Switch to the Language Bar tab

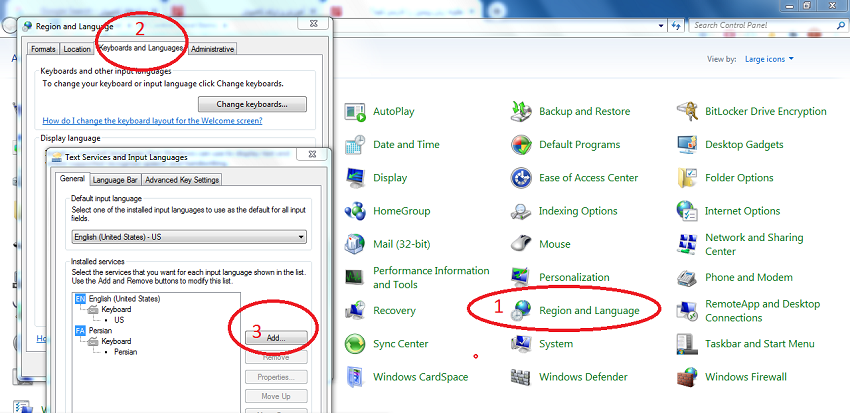[x=115, y=180]
